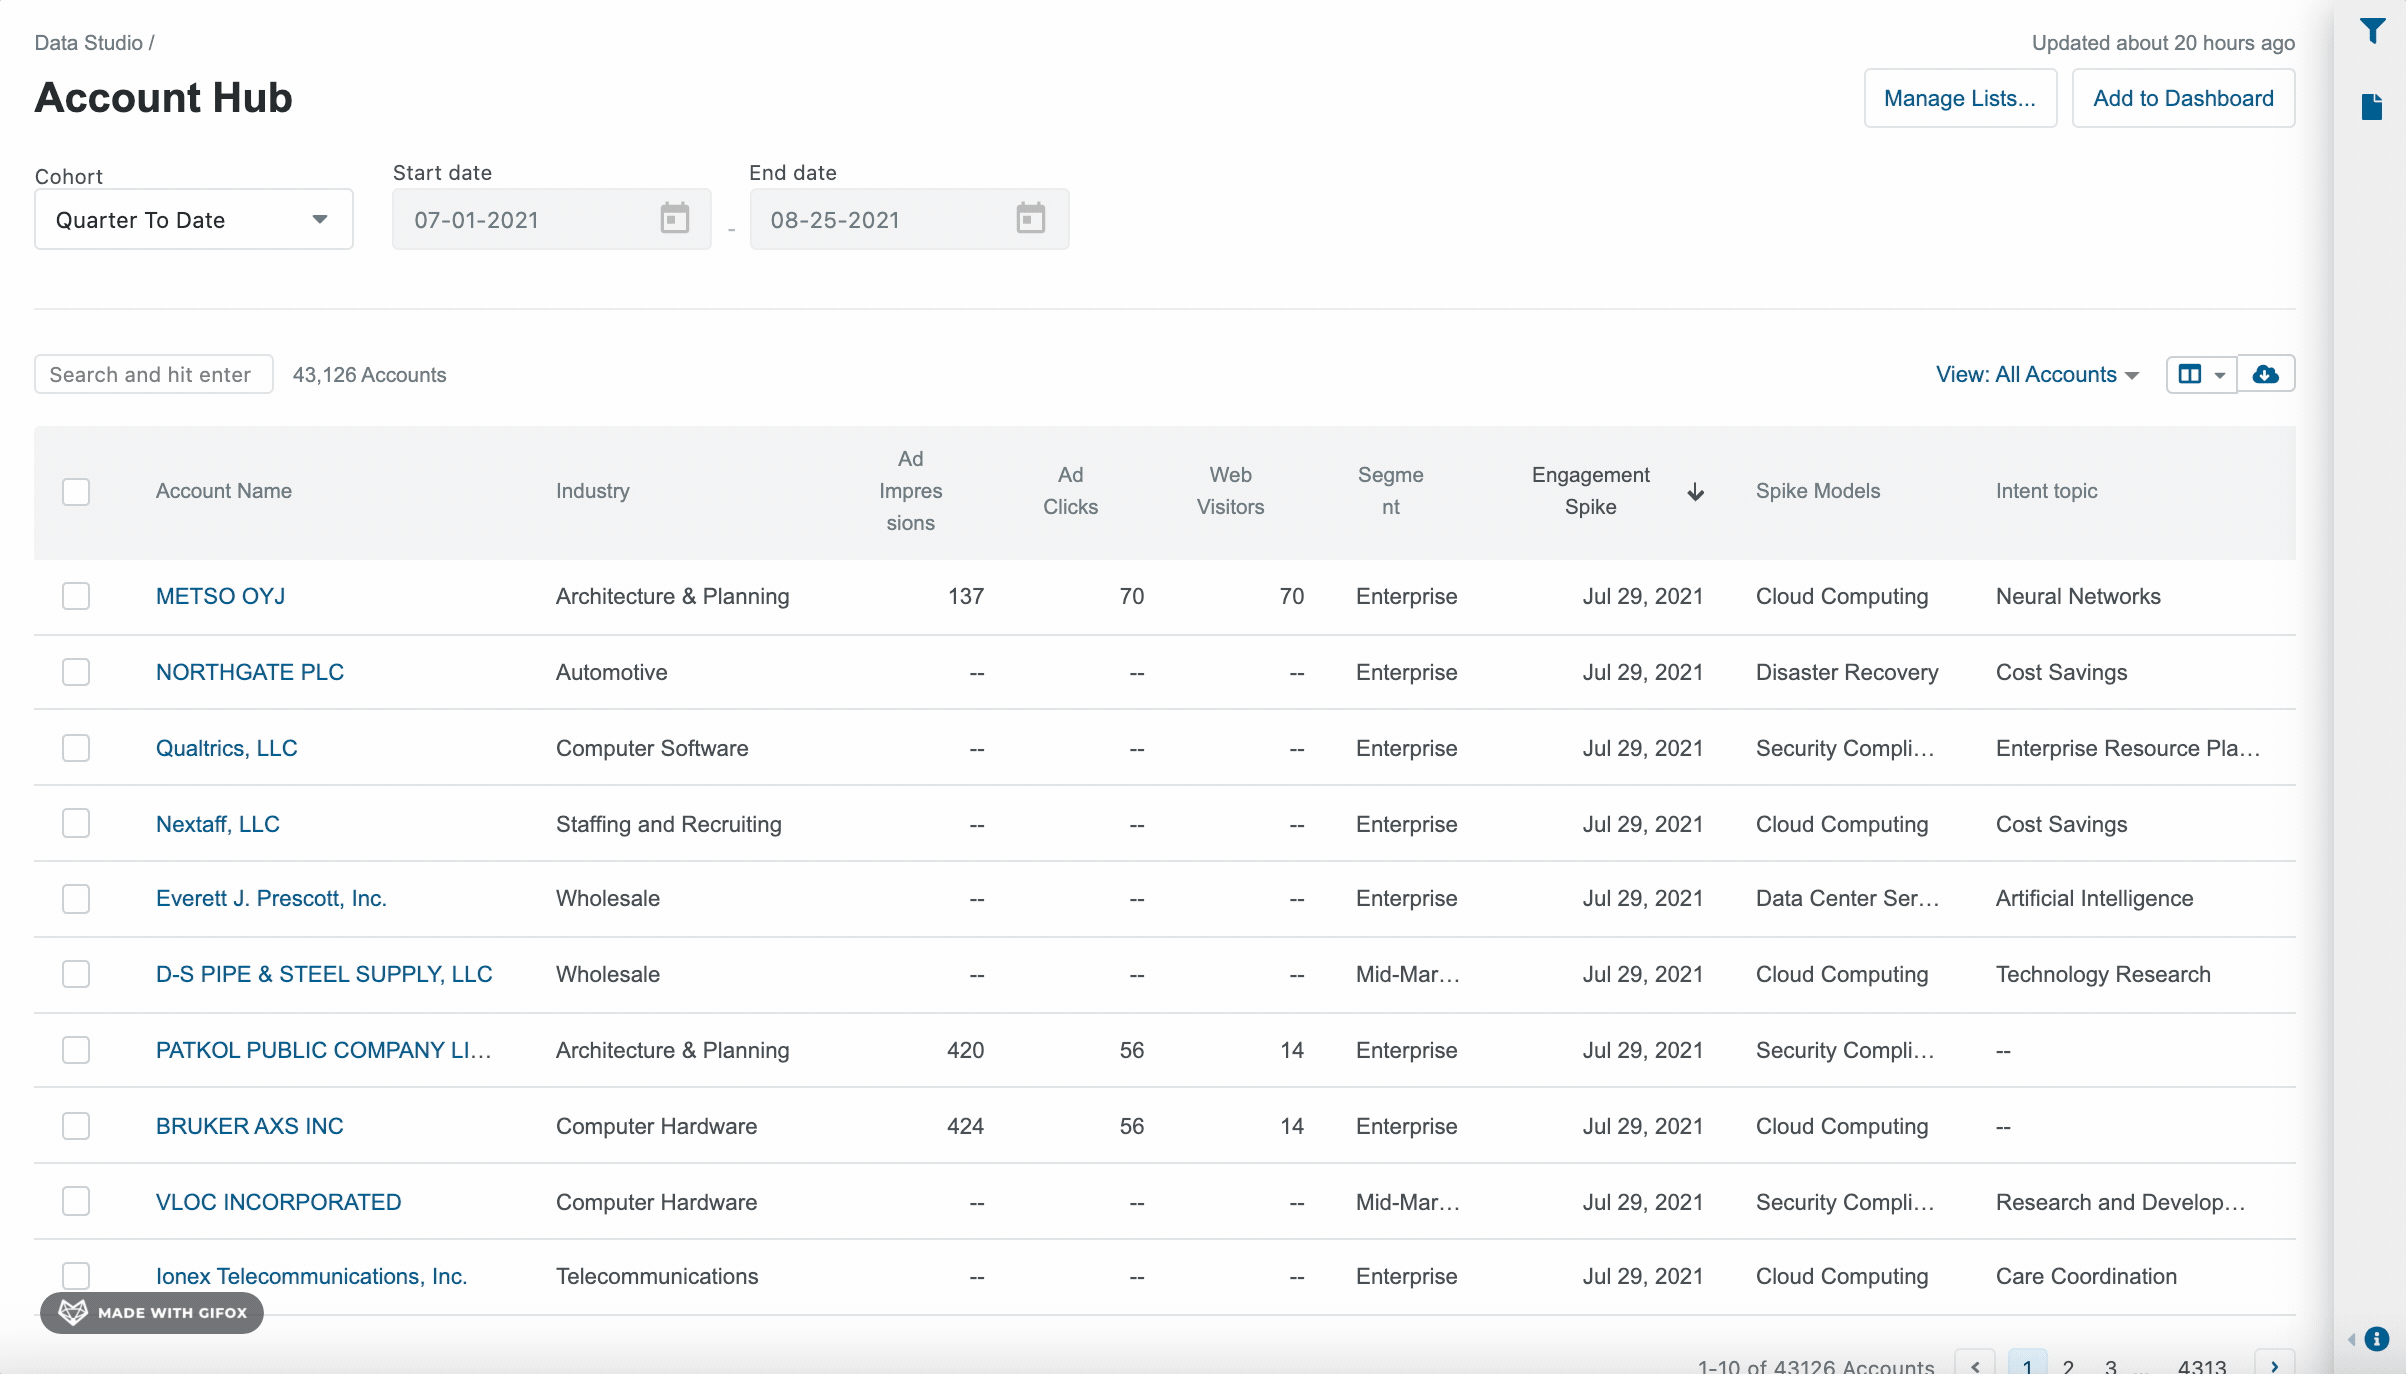Click the document icon in right sidebar
Viewport: 2406px width, 1374px height.
[x=2372, y=107]
